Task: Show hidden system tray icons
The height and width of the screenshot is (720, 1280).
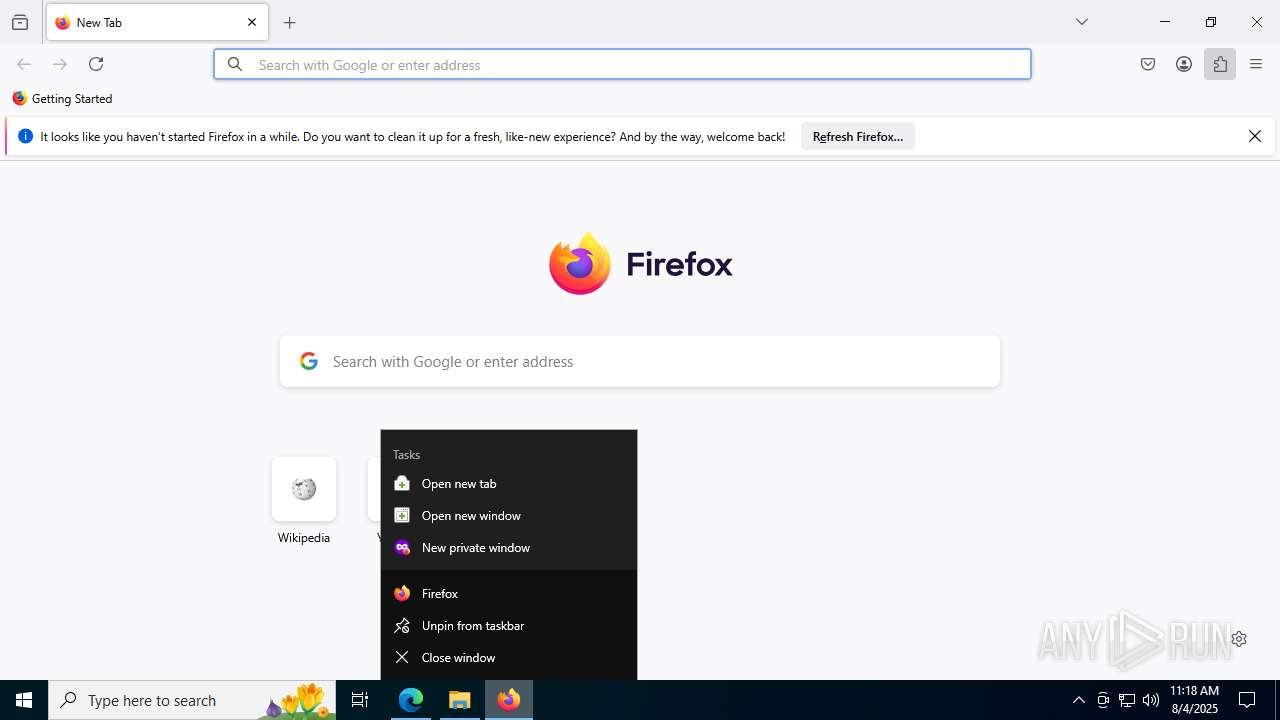Action: click(1078, 700)
